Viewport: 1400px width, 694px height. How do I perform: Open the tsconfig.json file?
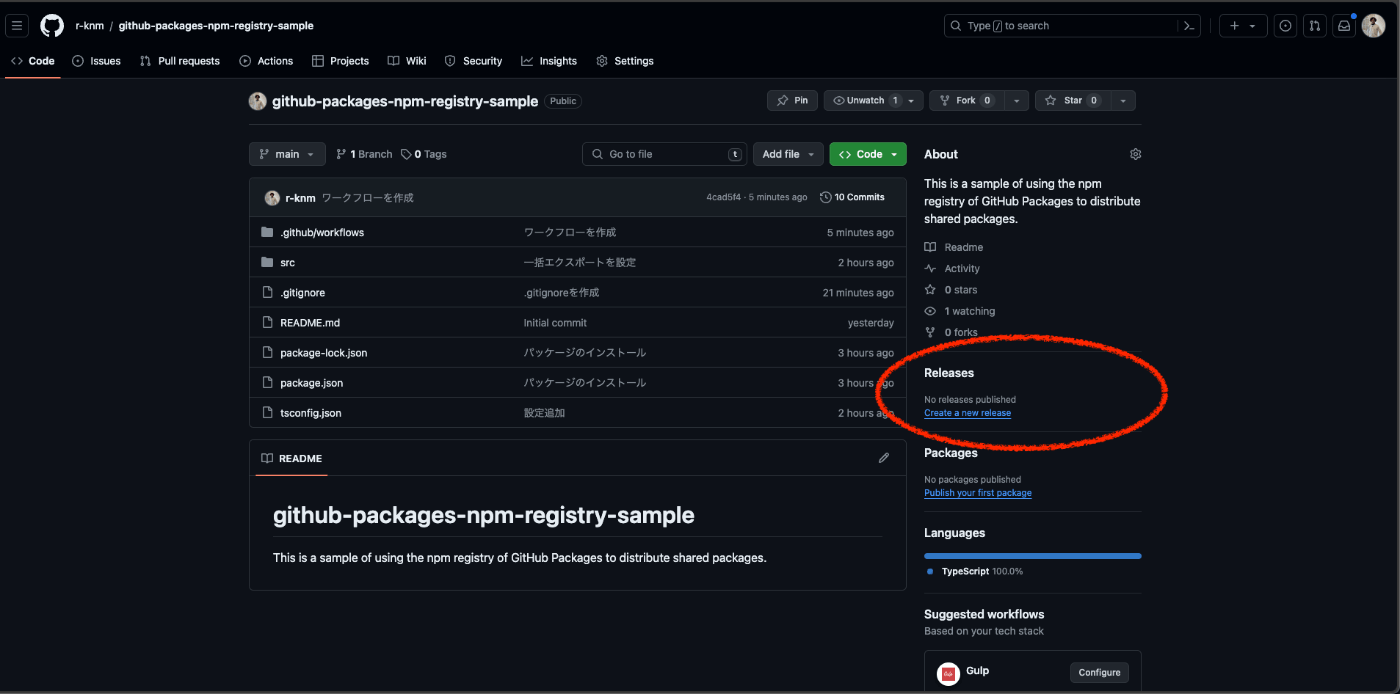pos(311,412)
